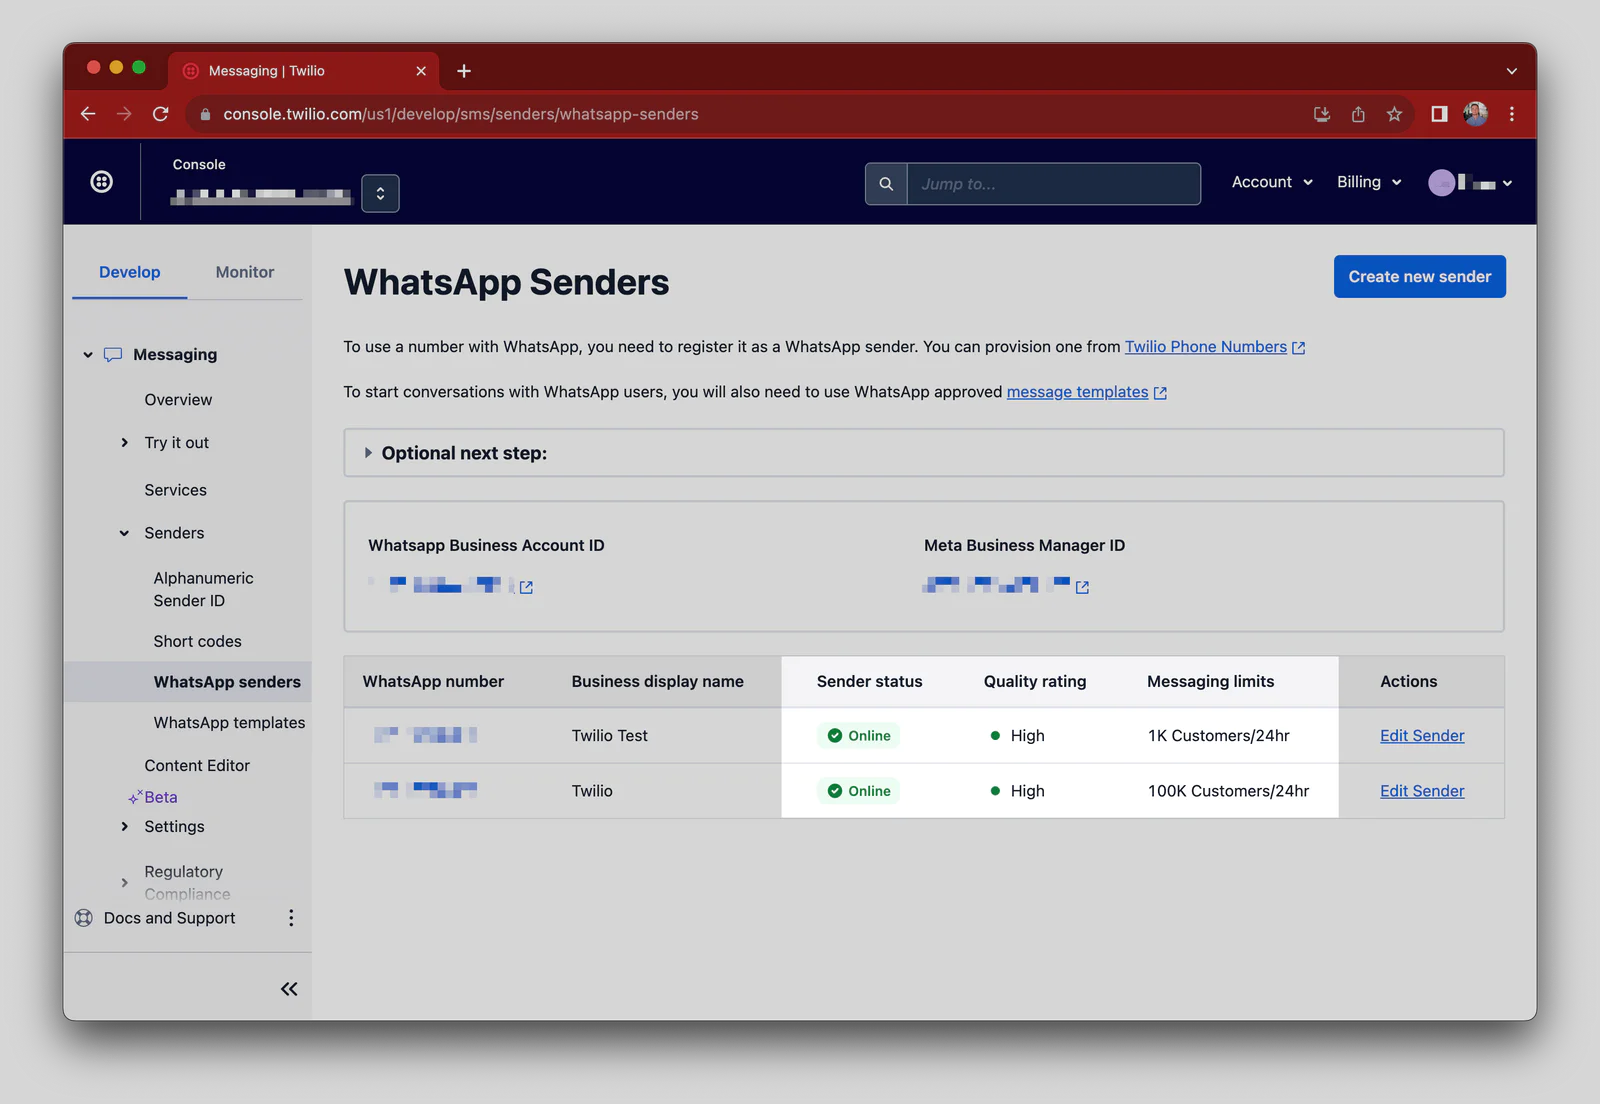
Task: Open the tab search dropdown arrow
Action: coord(1511,71)
